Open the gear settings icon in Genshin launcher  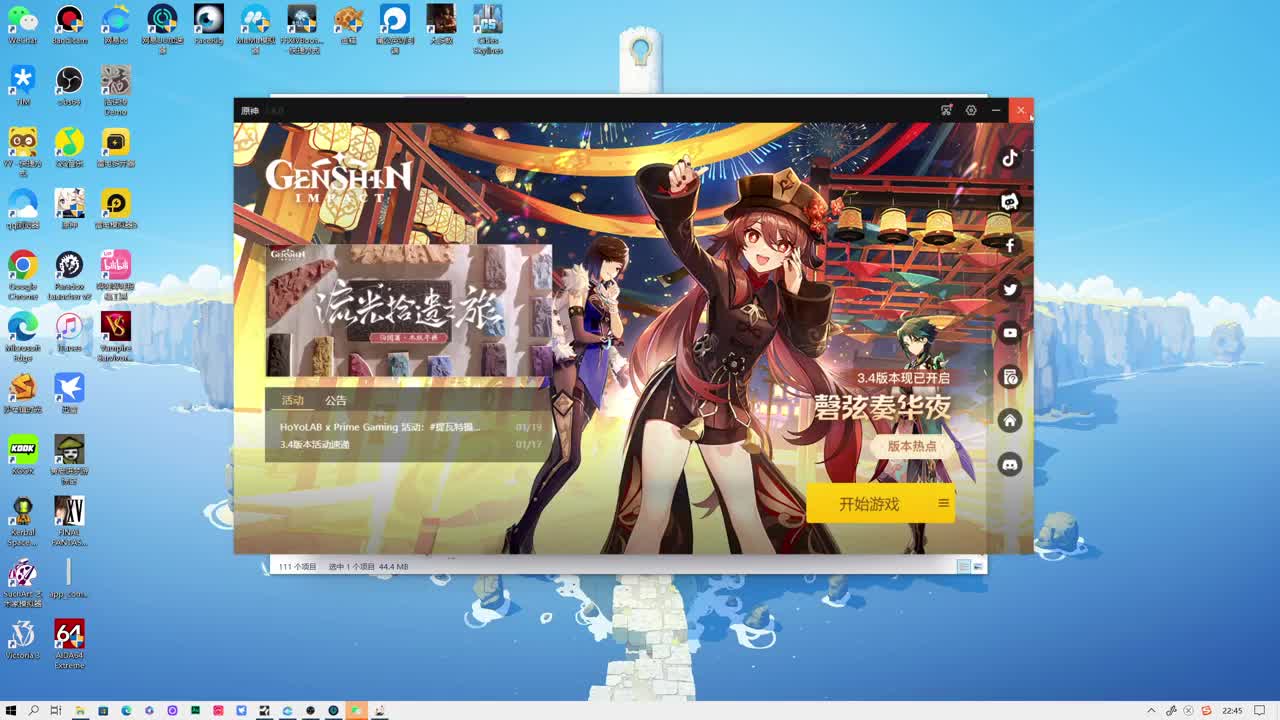click(x=971, y=110)
